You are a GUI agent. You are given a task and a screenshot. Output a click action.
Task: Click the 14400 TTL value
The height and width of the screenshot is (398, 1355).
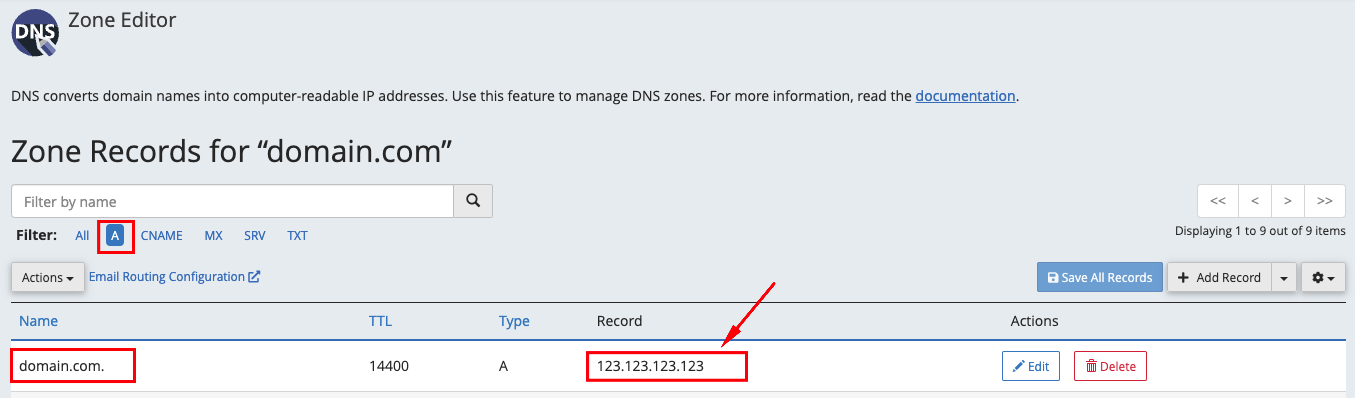[x=389, y=366]
